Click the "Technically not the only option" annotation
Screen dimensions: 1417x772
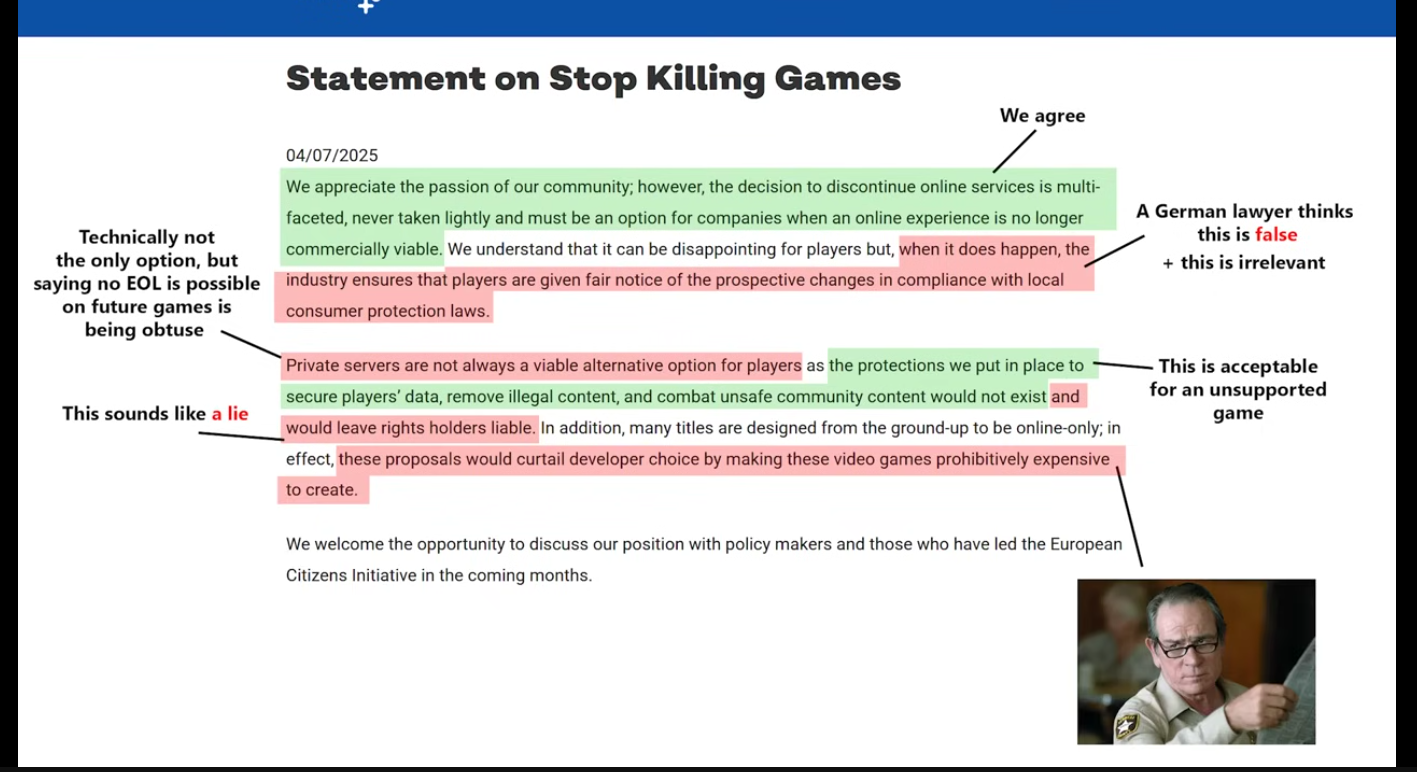[x=146, y=283]
